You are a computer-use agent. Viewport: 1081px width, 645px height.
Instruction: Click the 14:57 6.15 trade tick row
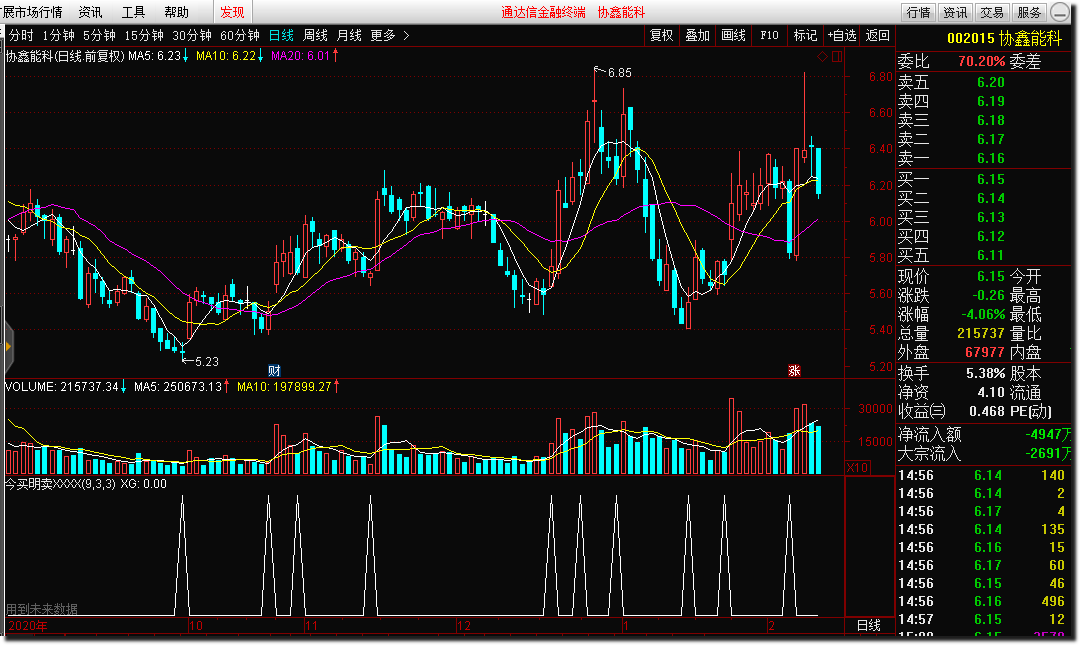pos(982,619)
